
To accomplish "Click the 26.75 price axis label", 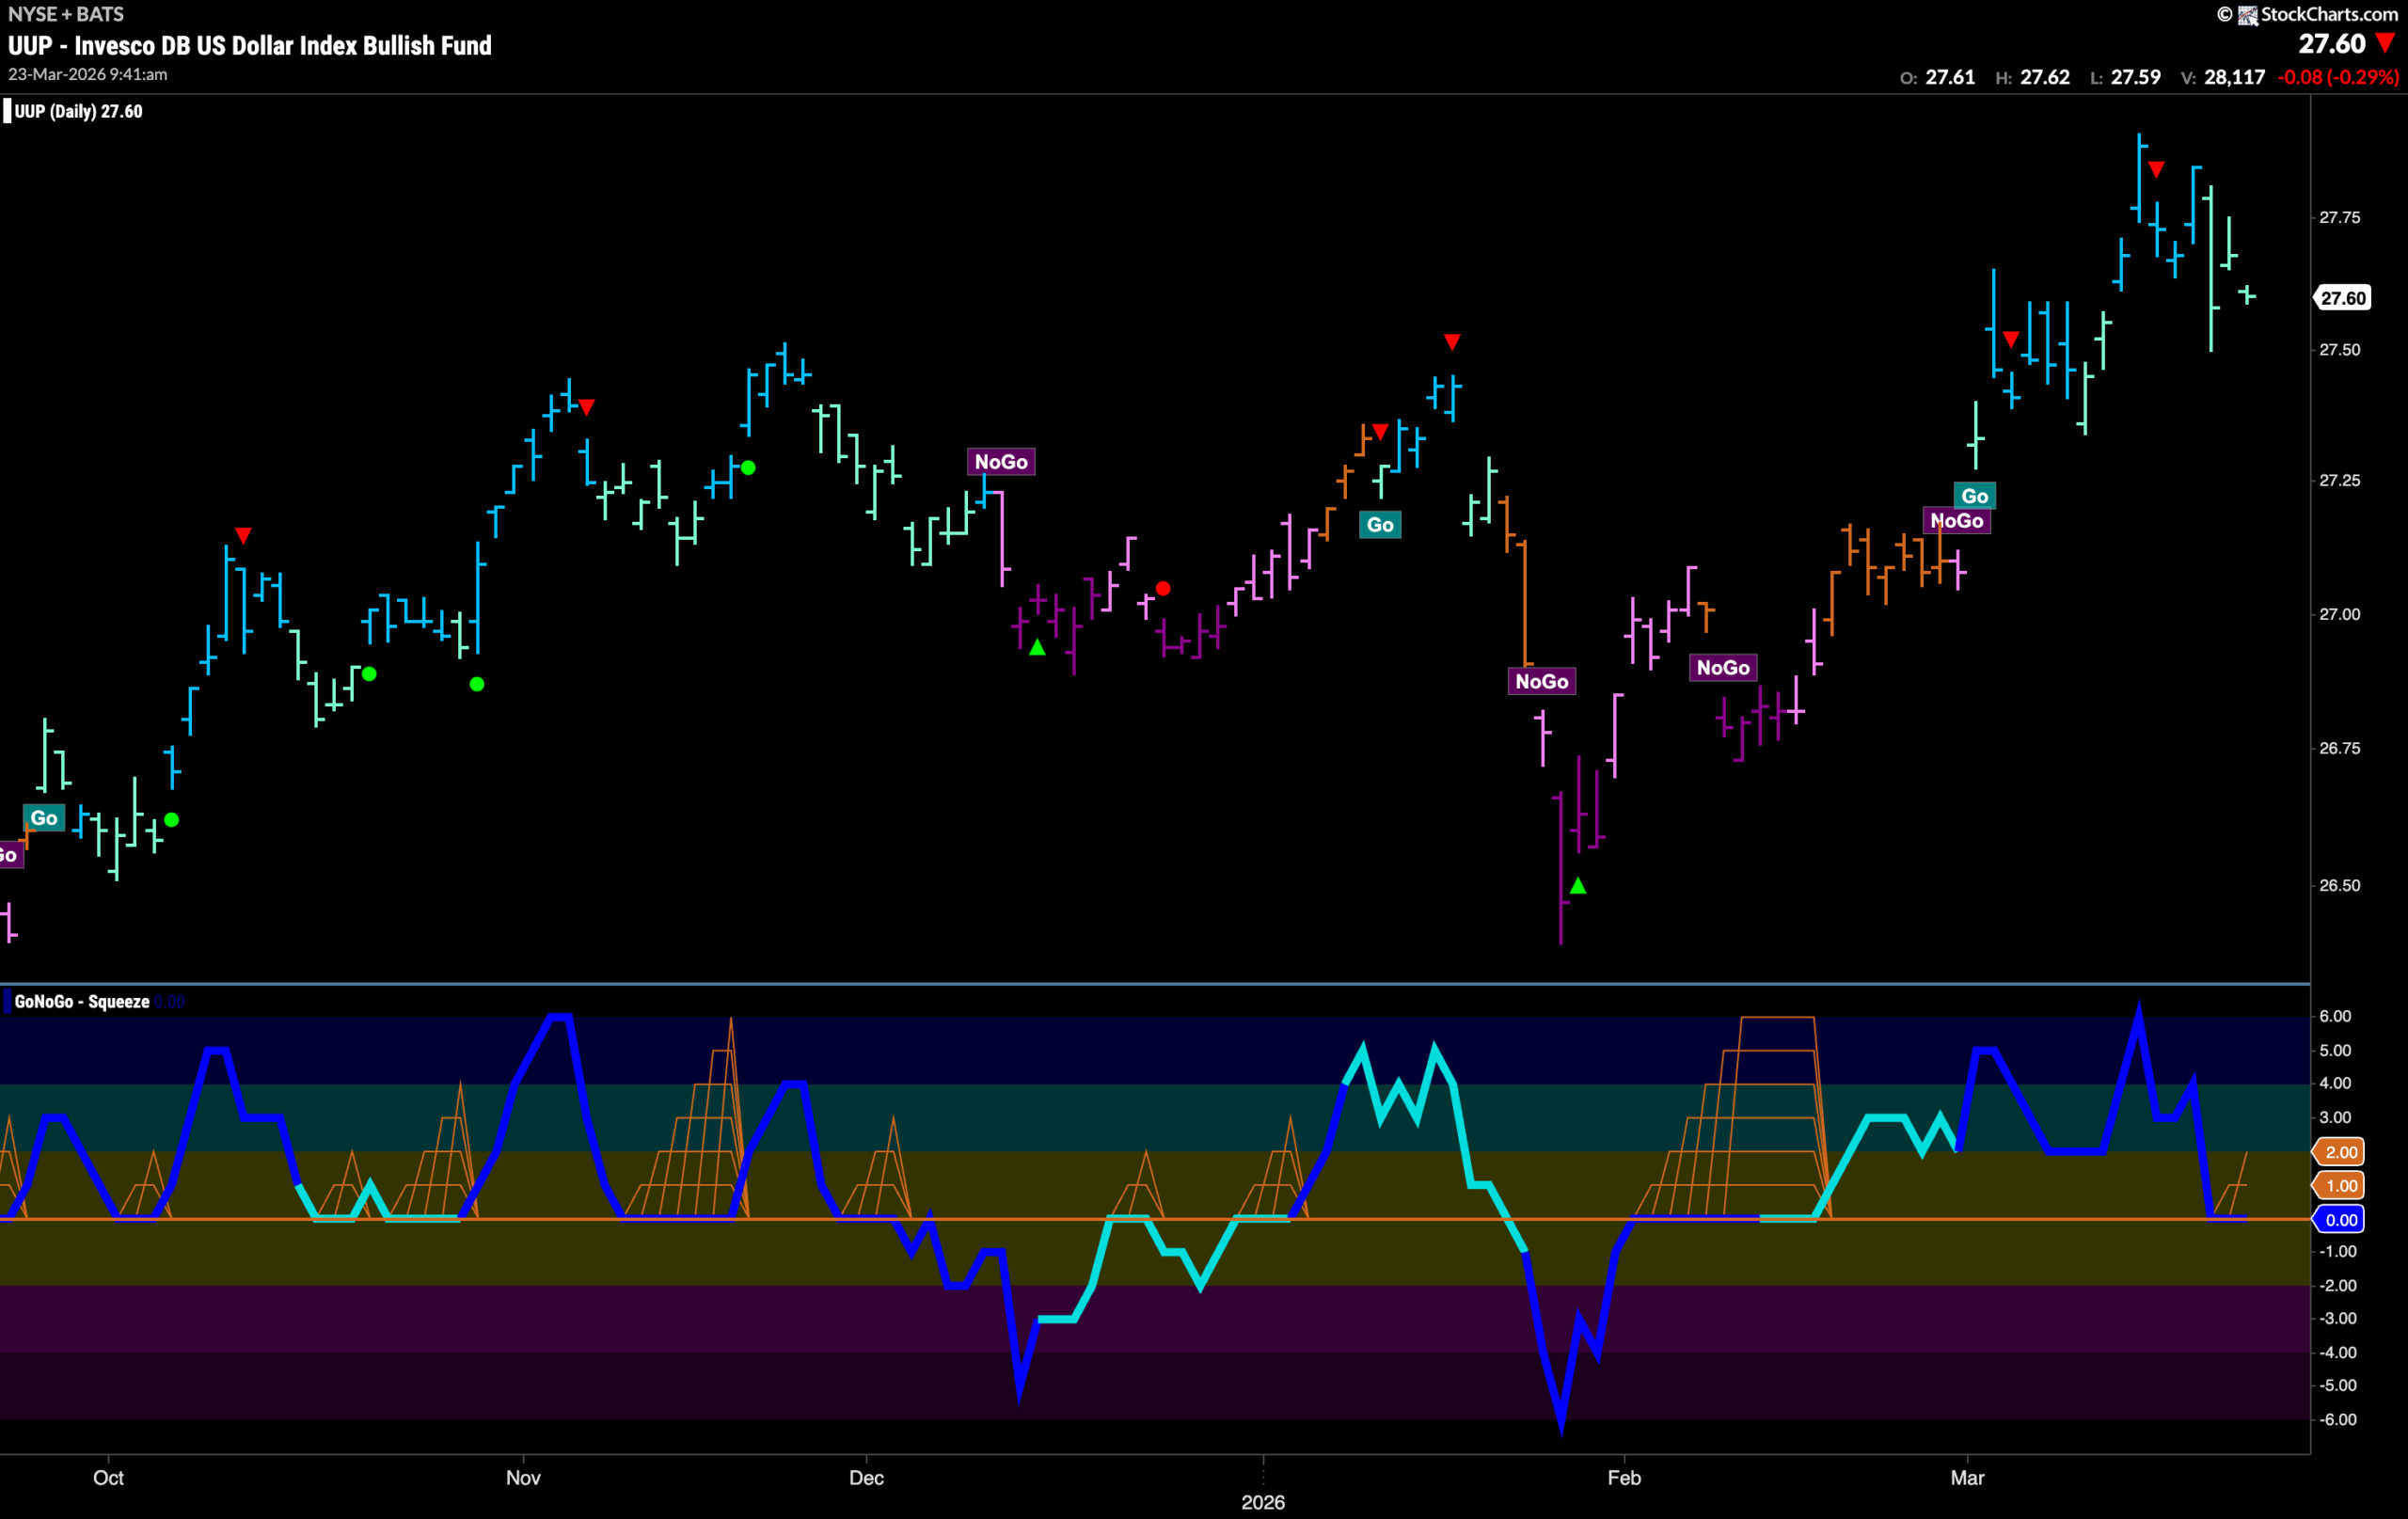I will 2340,749.
